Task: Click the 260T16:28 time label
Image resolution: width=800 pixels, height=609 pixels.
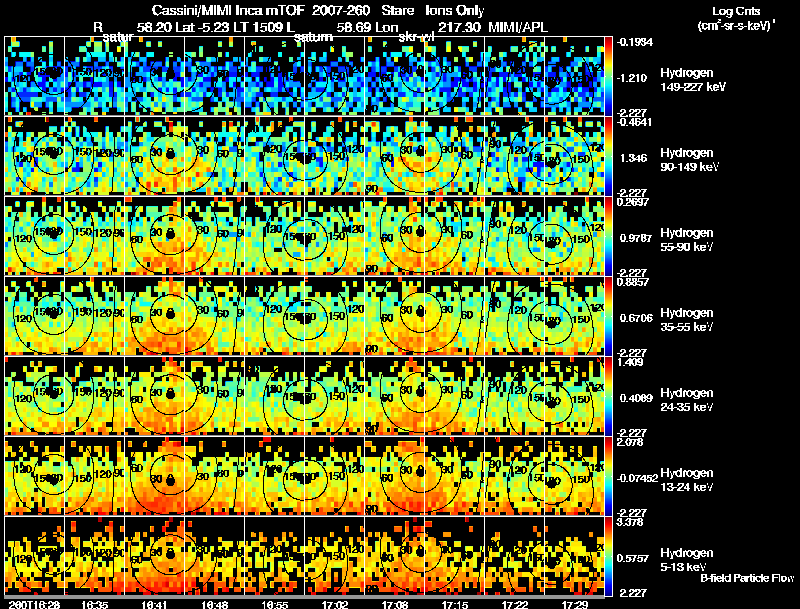Action: pos(34,604)
